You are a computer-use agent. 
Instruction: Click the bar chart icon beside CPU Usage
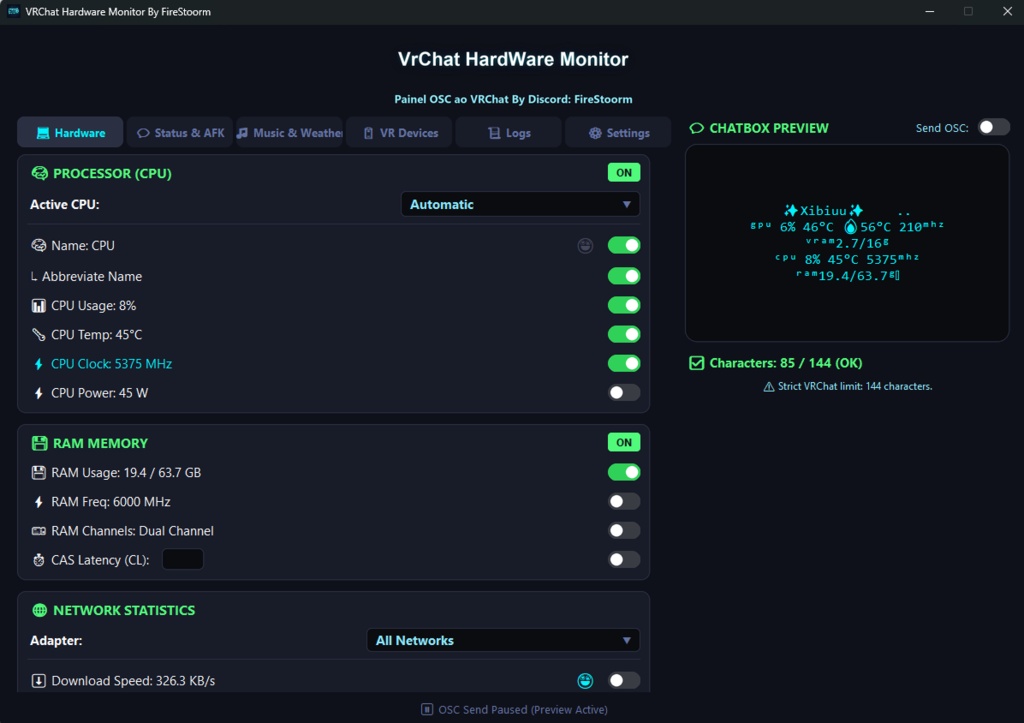point(39,306)
